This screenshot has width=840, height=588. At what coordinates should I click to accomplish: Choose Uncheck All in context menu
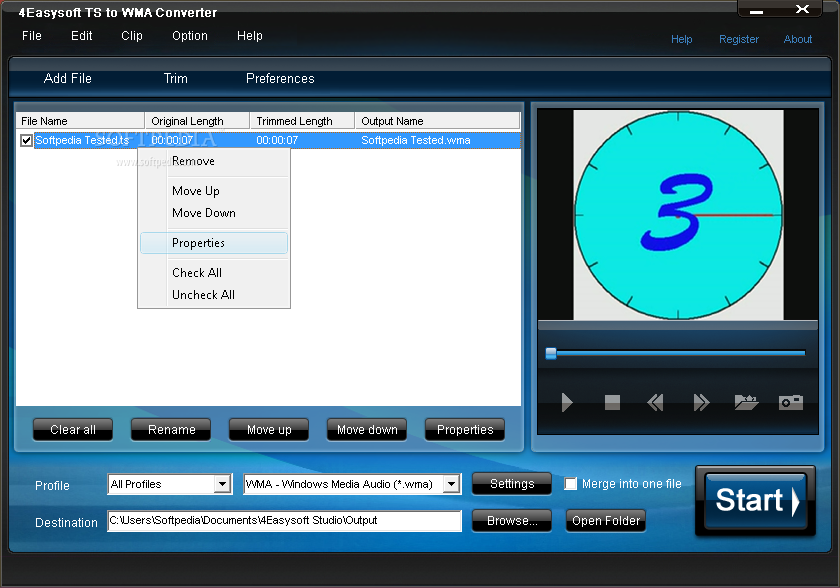(x=214, y=295)
